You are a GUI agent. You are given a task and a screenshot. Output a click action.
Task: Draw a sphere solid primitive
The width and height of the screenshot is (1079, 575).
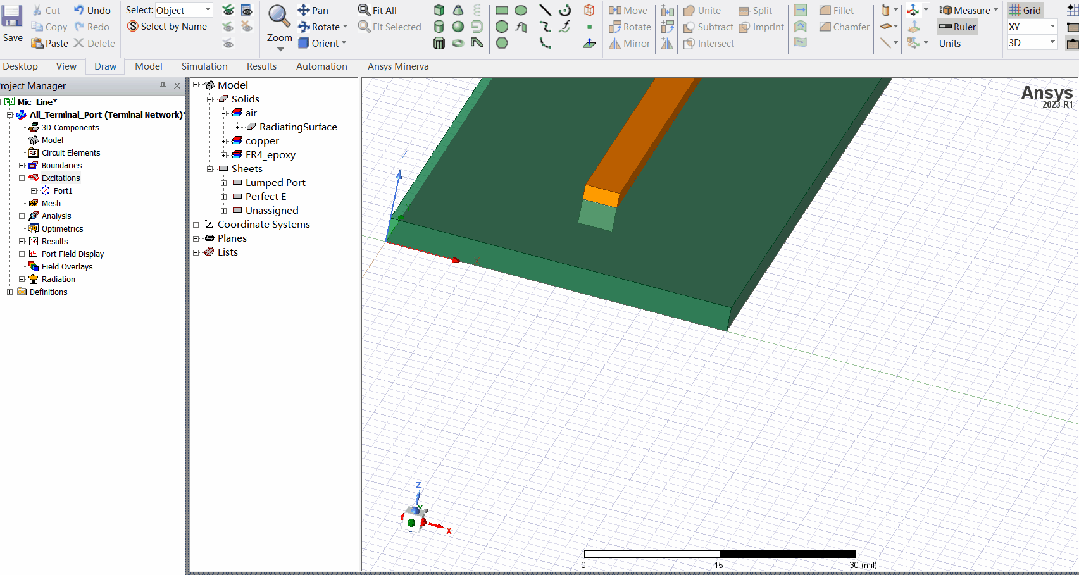click(458, 27)
